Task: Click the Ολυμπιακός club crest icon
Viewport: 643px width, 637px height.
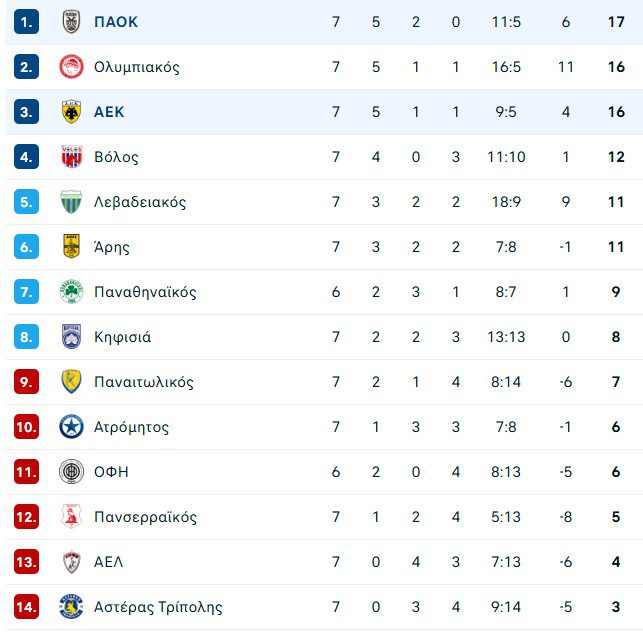Action: click(x=70, y=67)
